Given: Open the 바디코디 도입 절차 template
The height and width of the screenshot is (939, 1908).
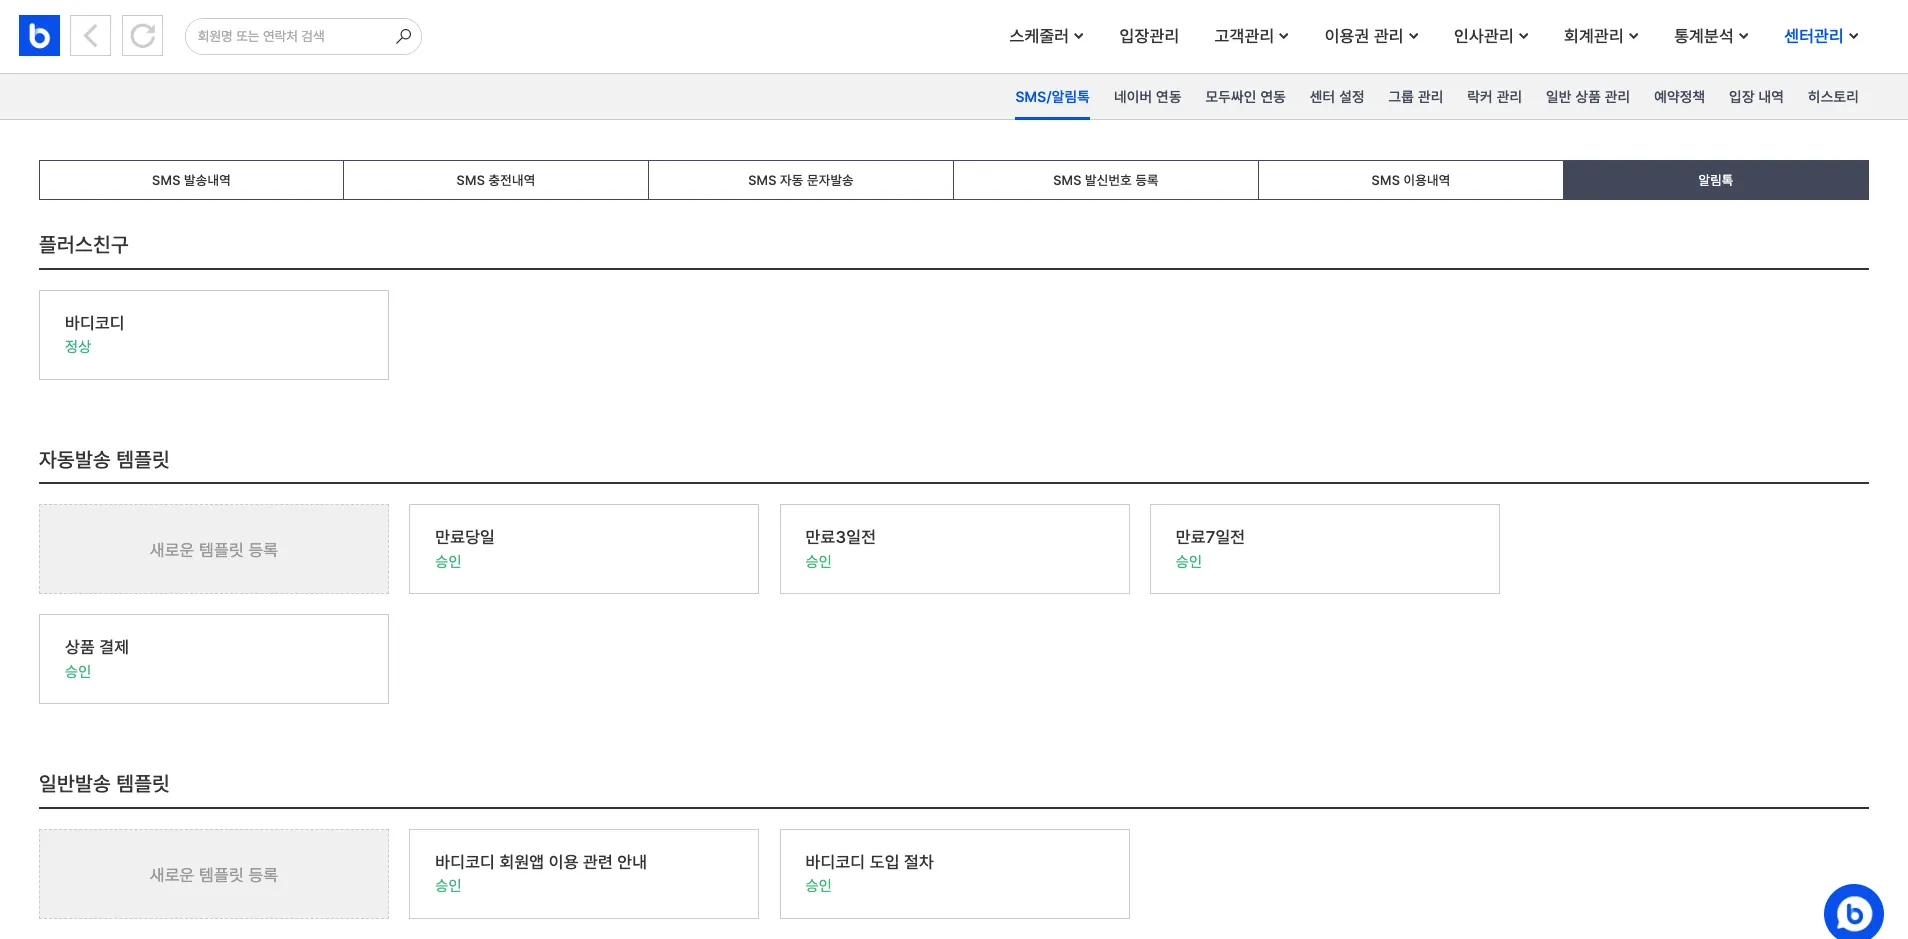Looking at the screenshot, I should coord(954,873).
